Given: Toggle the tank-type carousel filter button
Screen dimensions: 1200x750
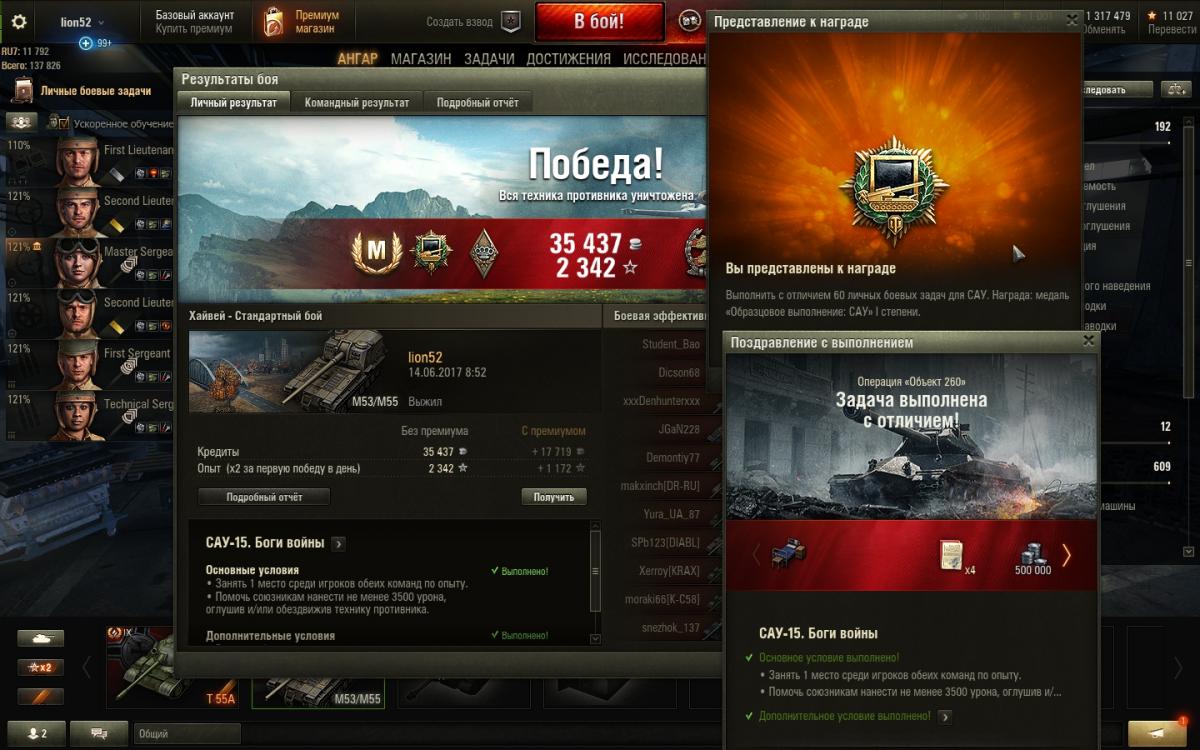Looking at the screenshot, I should pyautogui.click(x=40, y=638).
